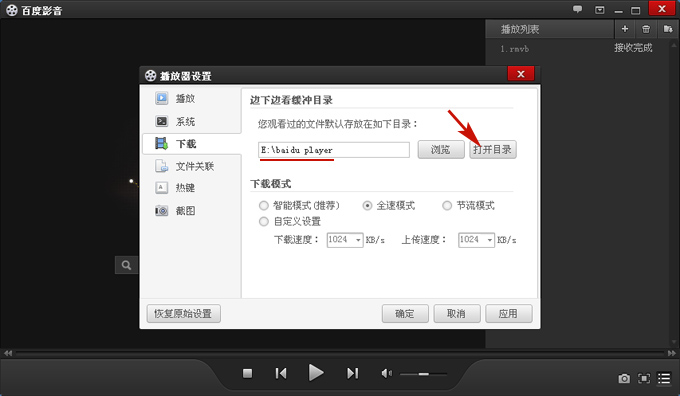Confirm settings with 确定 button
The width and height of the screenshot is (680, 396).
tap(405, 314)
